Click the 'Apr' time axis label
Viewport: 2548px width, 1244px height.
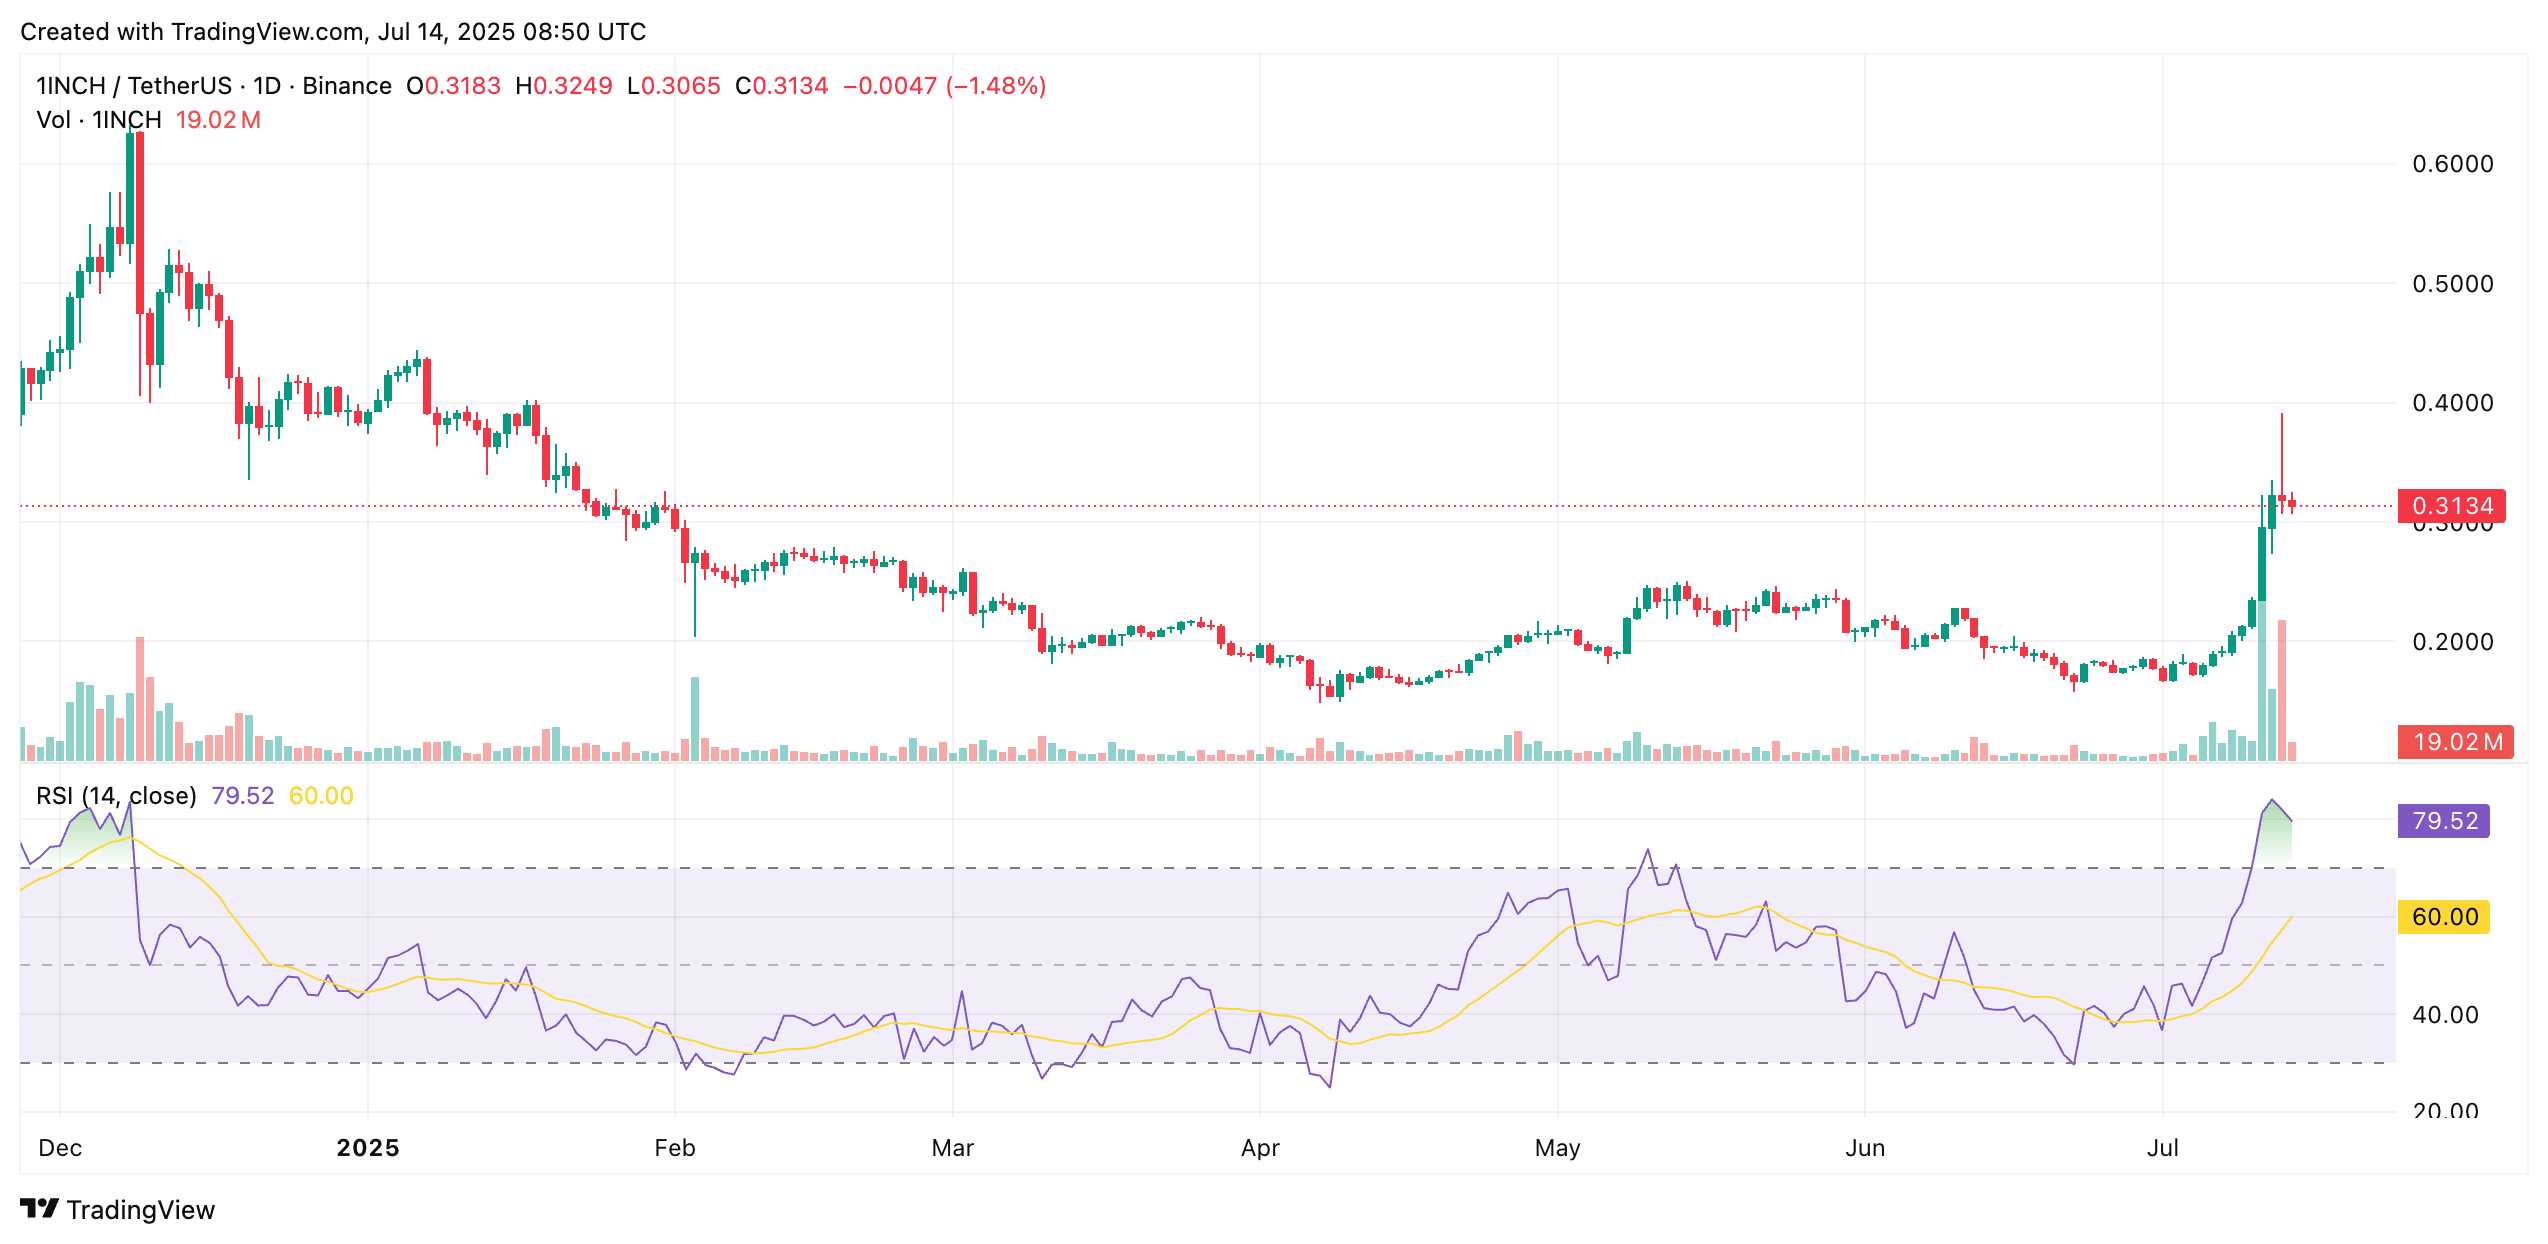1260,1148
